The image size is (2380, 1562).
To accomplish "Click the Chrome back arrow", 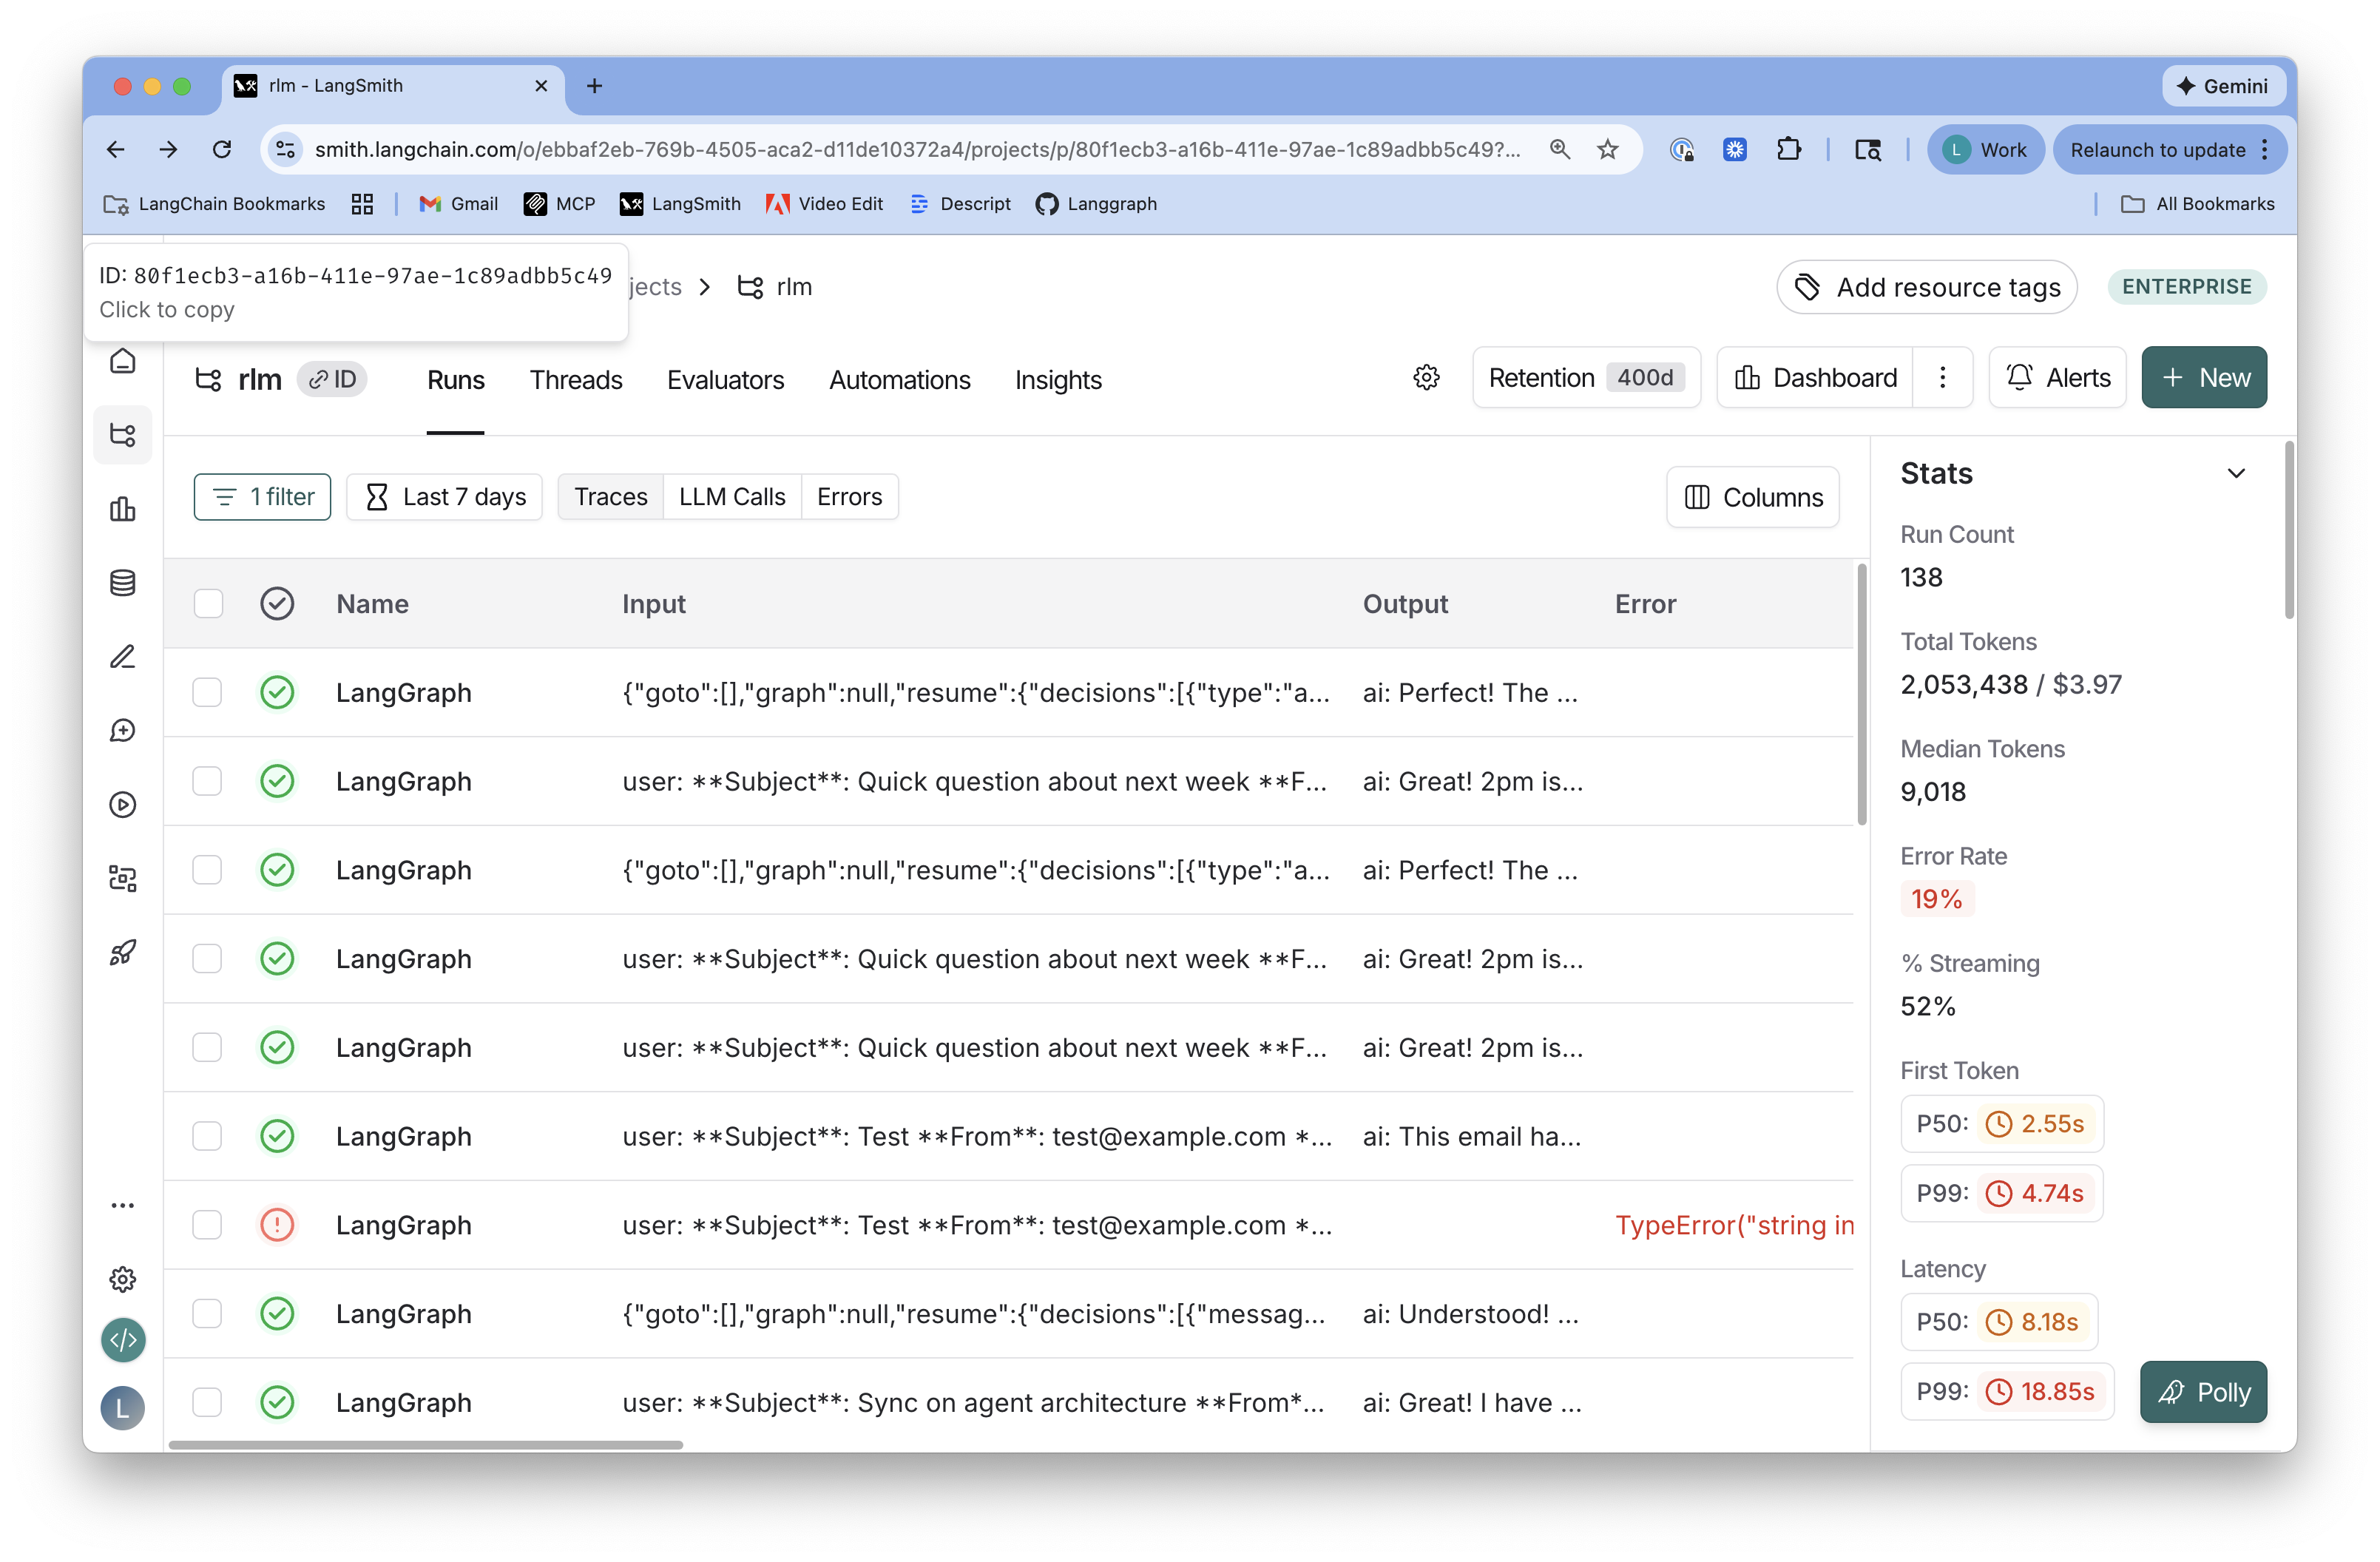I will point(116,149).
